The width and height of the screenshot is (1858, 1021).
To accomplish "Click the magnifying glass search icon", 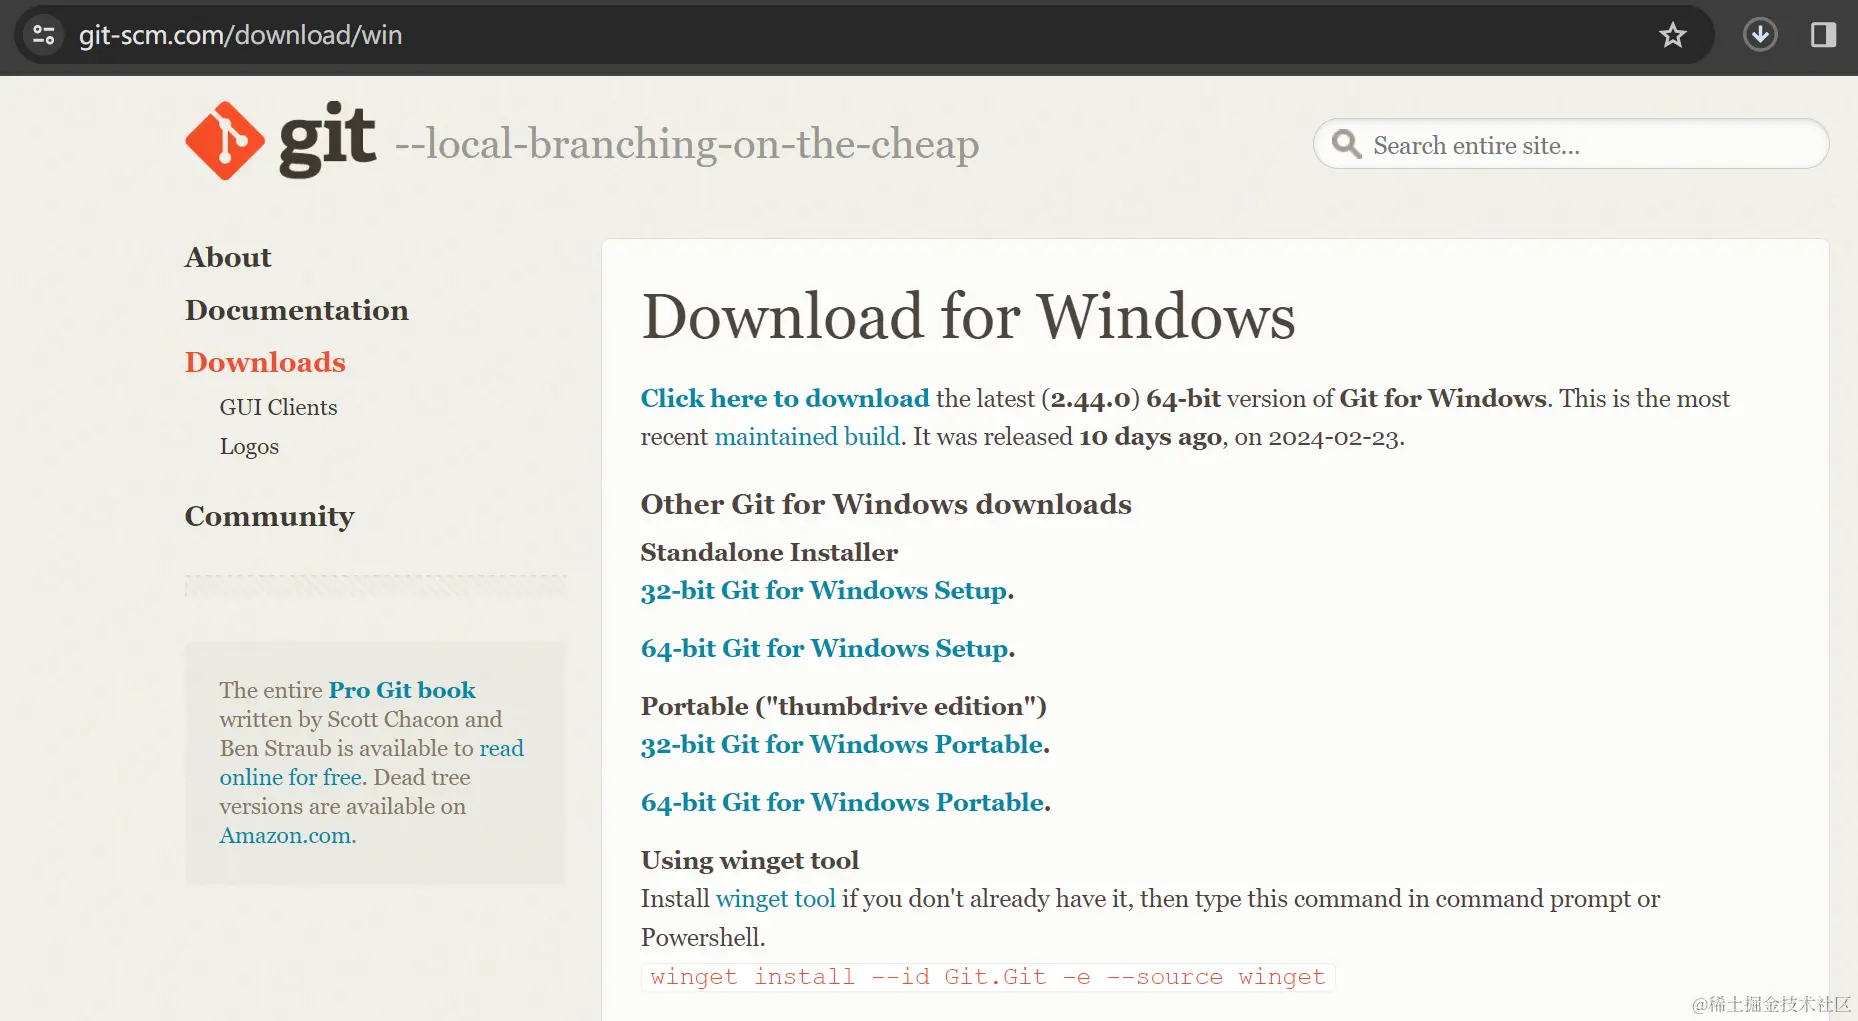I will pyautogui.click(x=1346, y=144).
